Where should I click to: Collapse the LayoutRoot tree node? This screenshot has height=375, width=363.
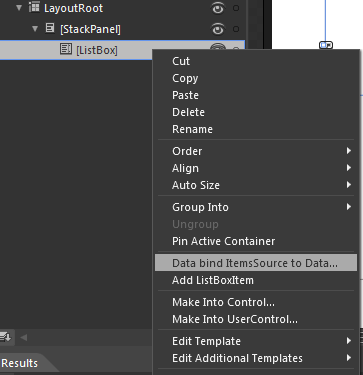[x=19, y=8]
